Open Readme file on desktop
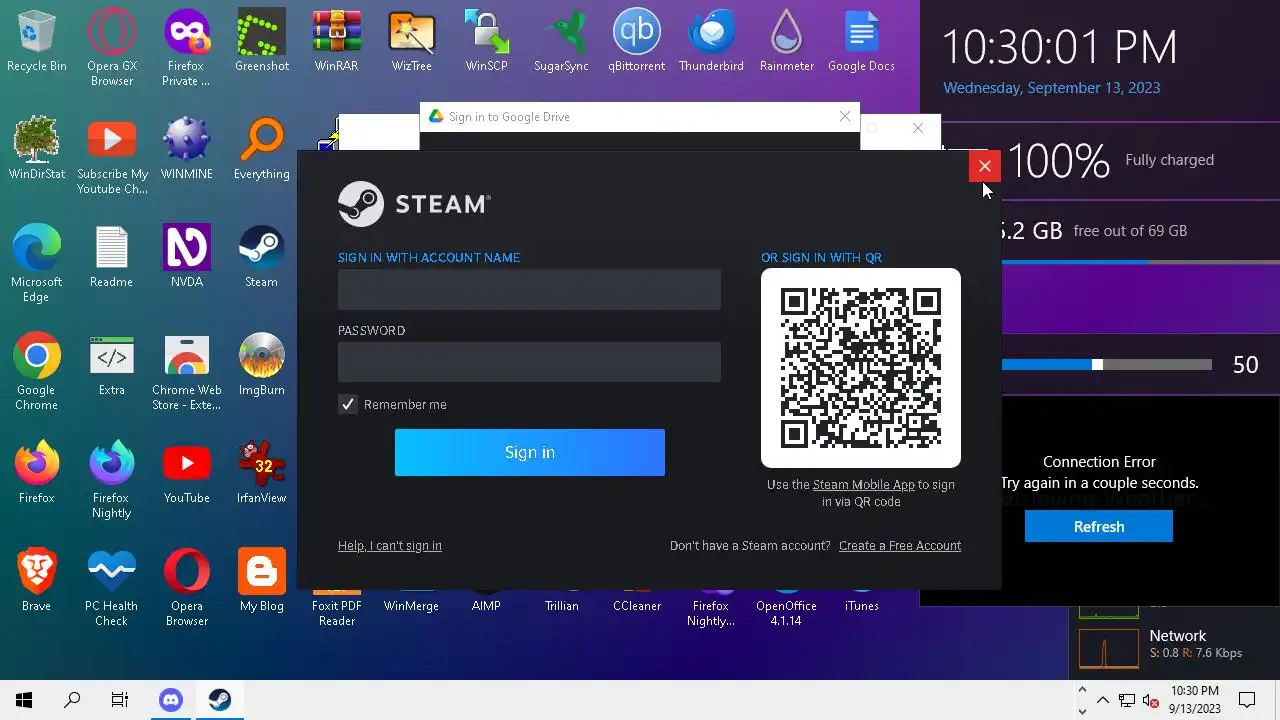 111,258
